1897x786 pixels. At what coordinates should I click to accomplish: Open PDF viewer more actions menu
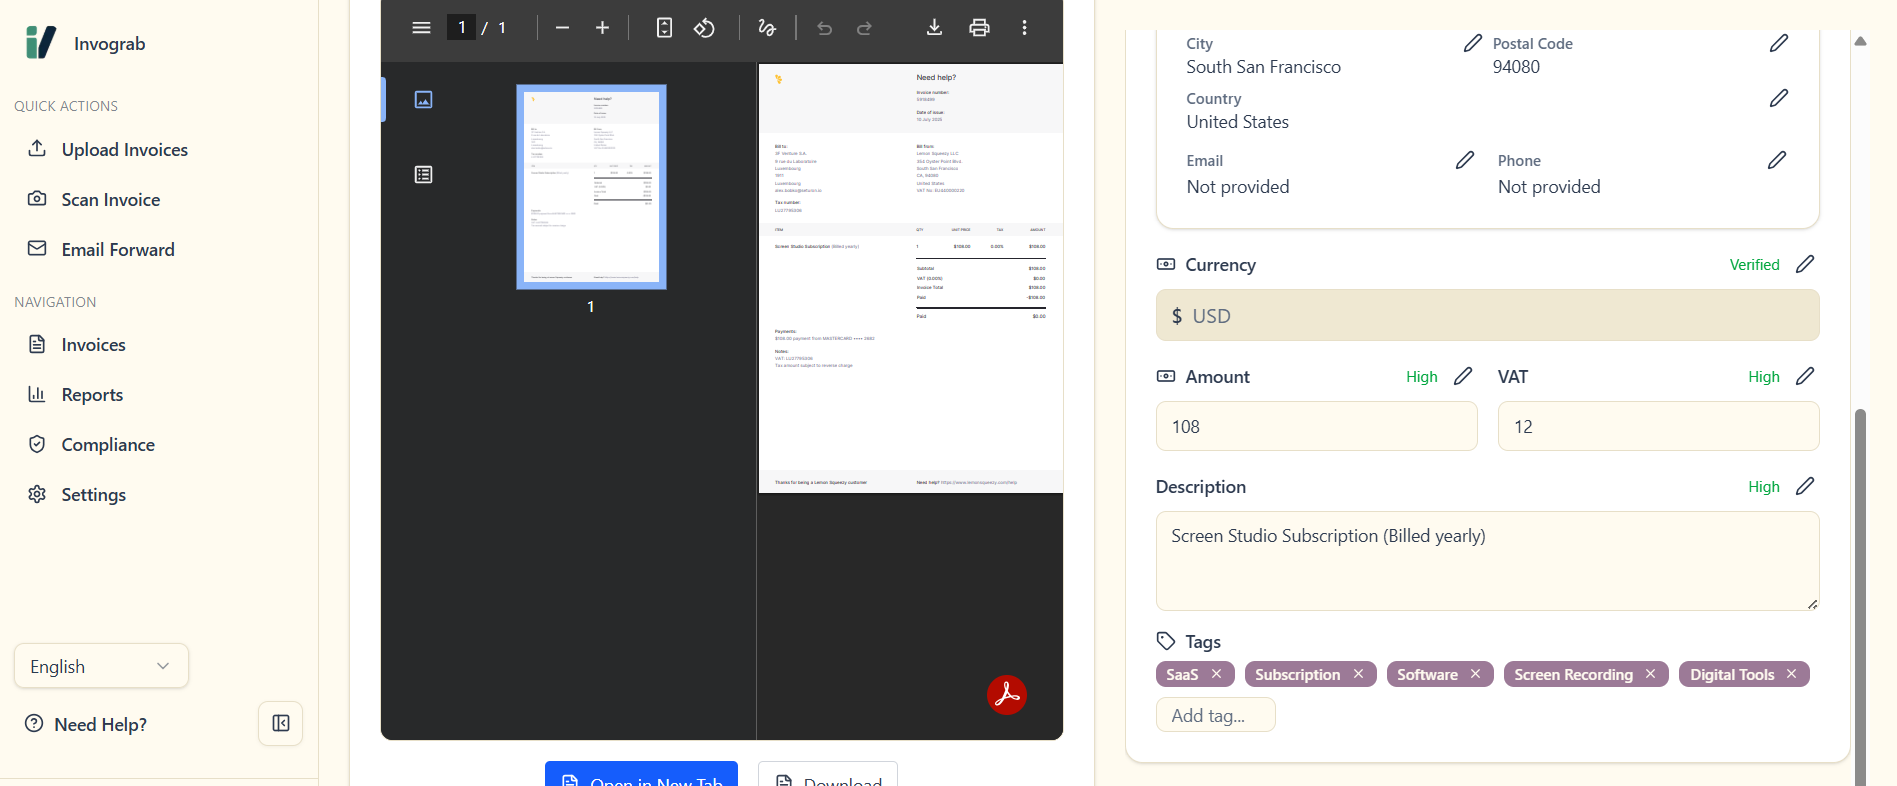tap(1024, 28)
